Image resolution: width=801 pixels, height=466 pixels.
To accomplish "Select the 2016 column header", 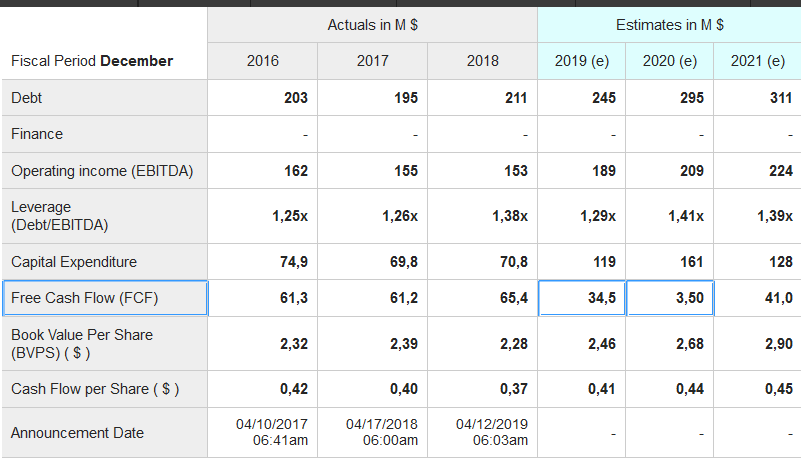I will click(x=263, y=61).
